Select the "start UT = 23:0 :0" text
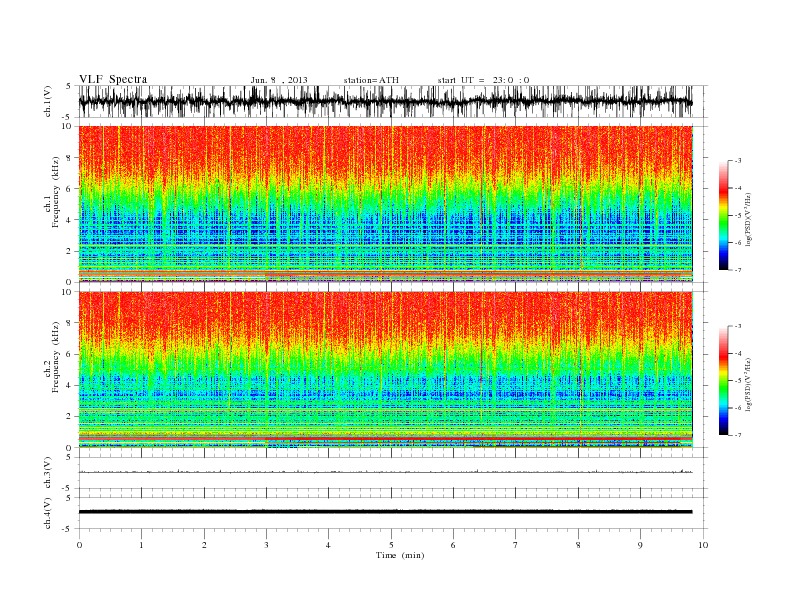Viewport: 792px width, 612px height. [x=483, y=80]
